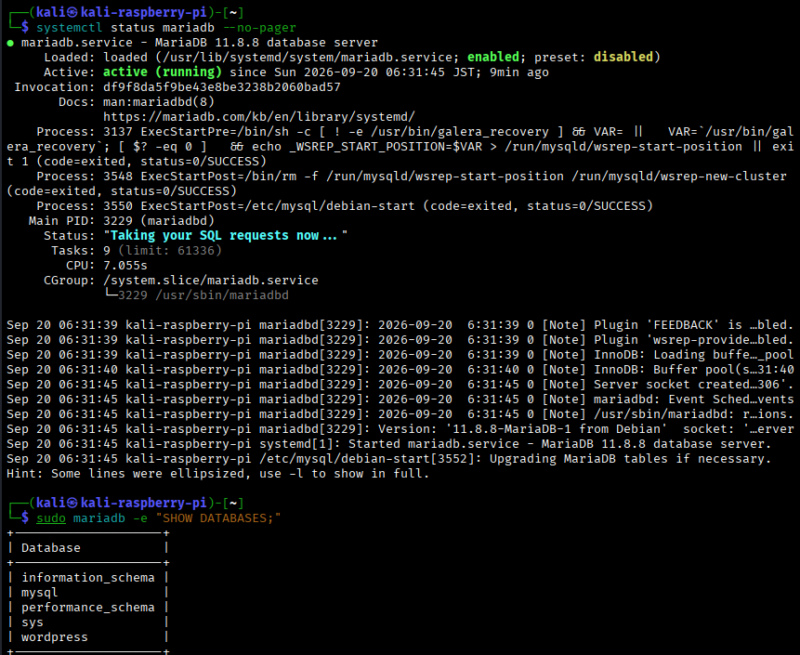Screen dimensions: 800x655
Task: Click the 'man:mariadbd(8)' docs entry
Action: pos(159,102)
